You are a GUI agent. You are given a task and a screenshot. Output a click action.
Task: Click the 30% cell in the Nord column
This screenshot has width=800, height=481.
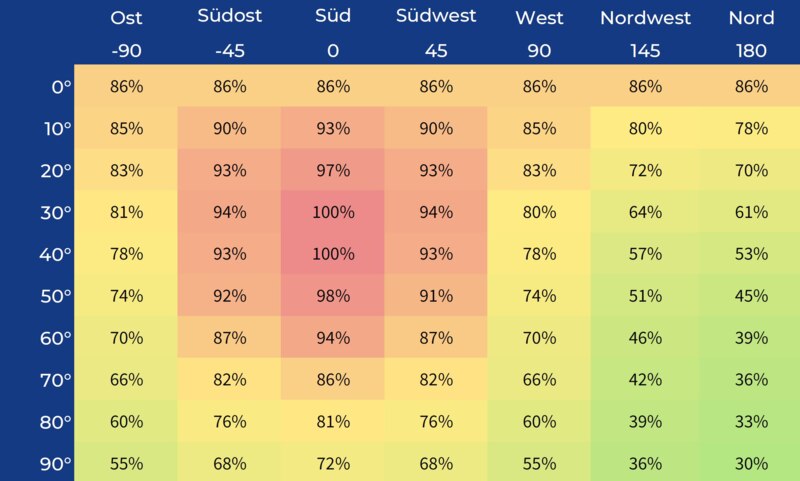(x=749, y=464)
